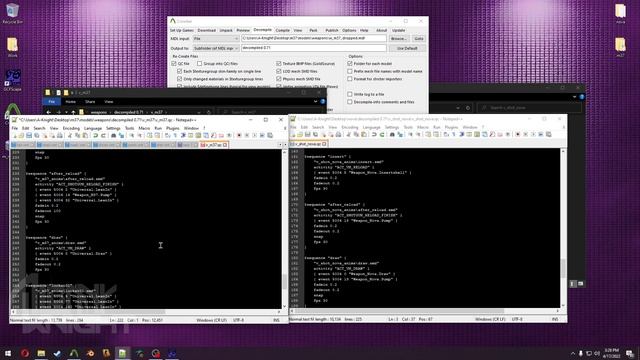Click Redo icon in left Notepad++ toolbar
The height and width of the screenshot is (360, 640).
(x=103, y=135)
